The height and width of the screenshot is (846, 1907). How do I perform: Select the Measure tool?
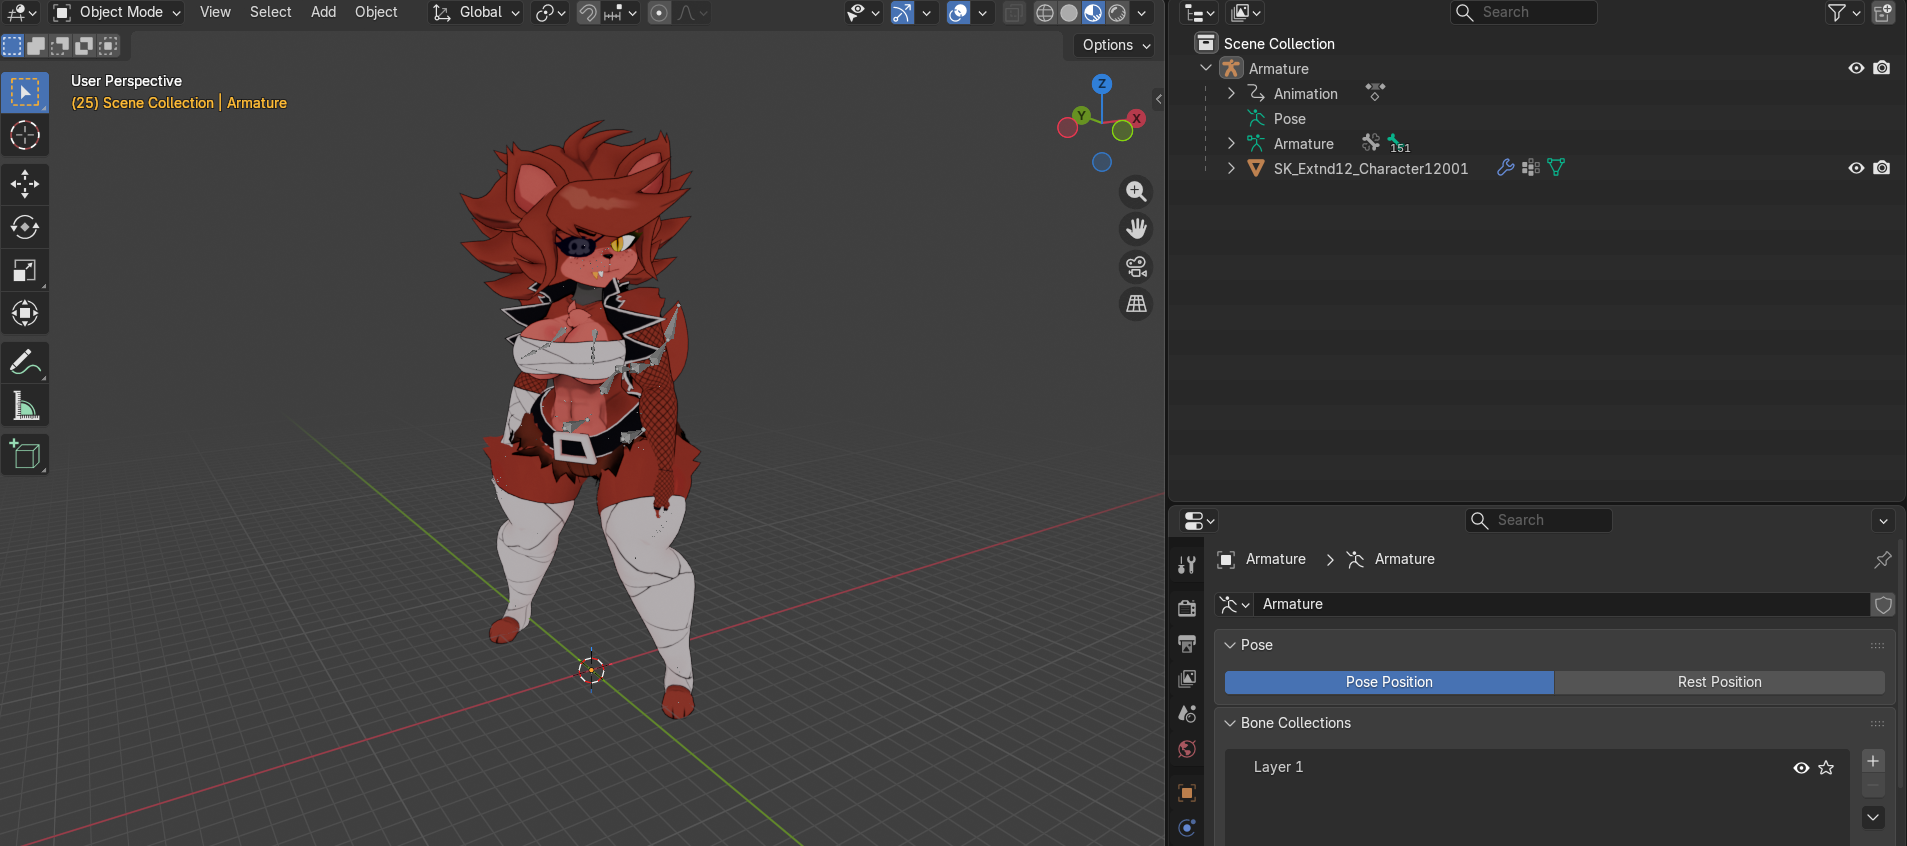pos(25,406)
